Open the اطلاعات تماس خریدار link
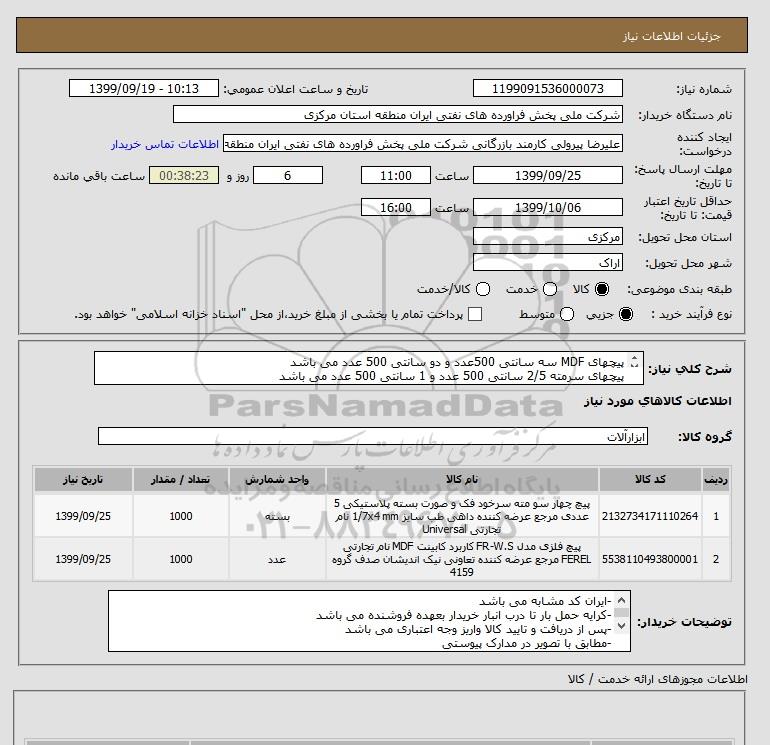The image size is (770, 745). click(165, 144)
